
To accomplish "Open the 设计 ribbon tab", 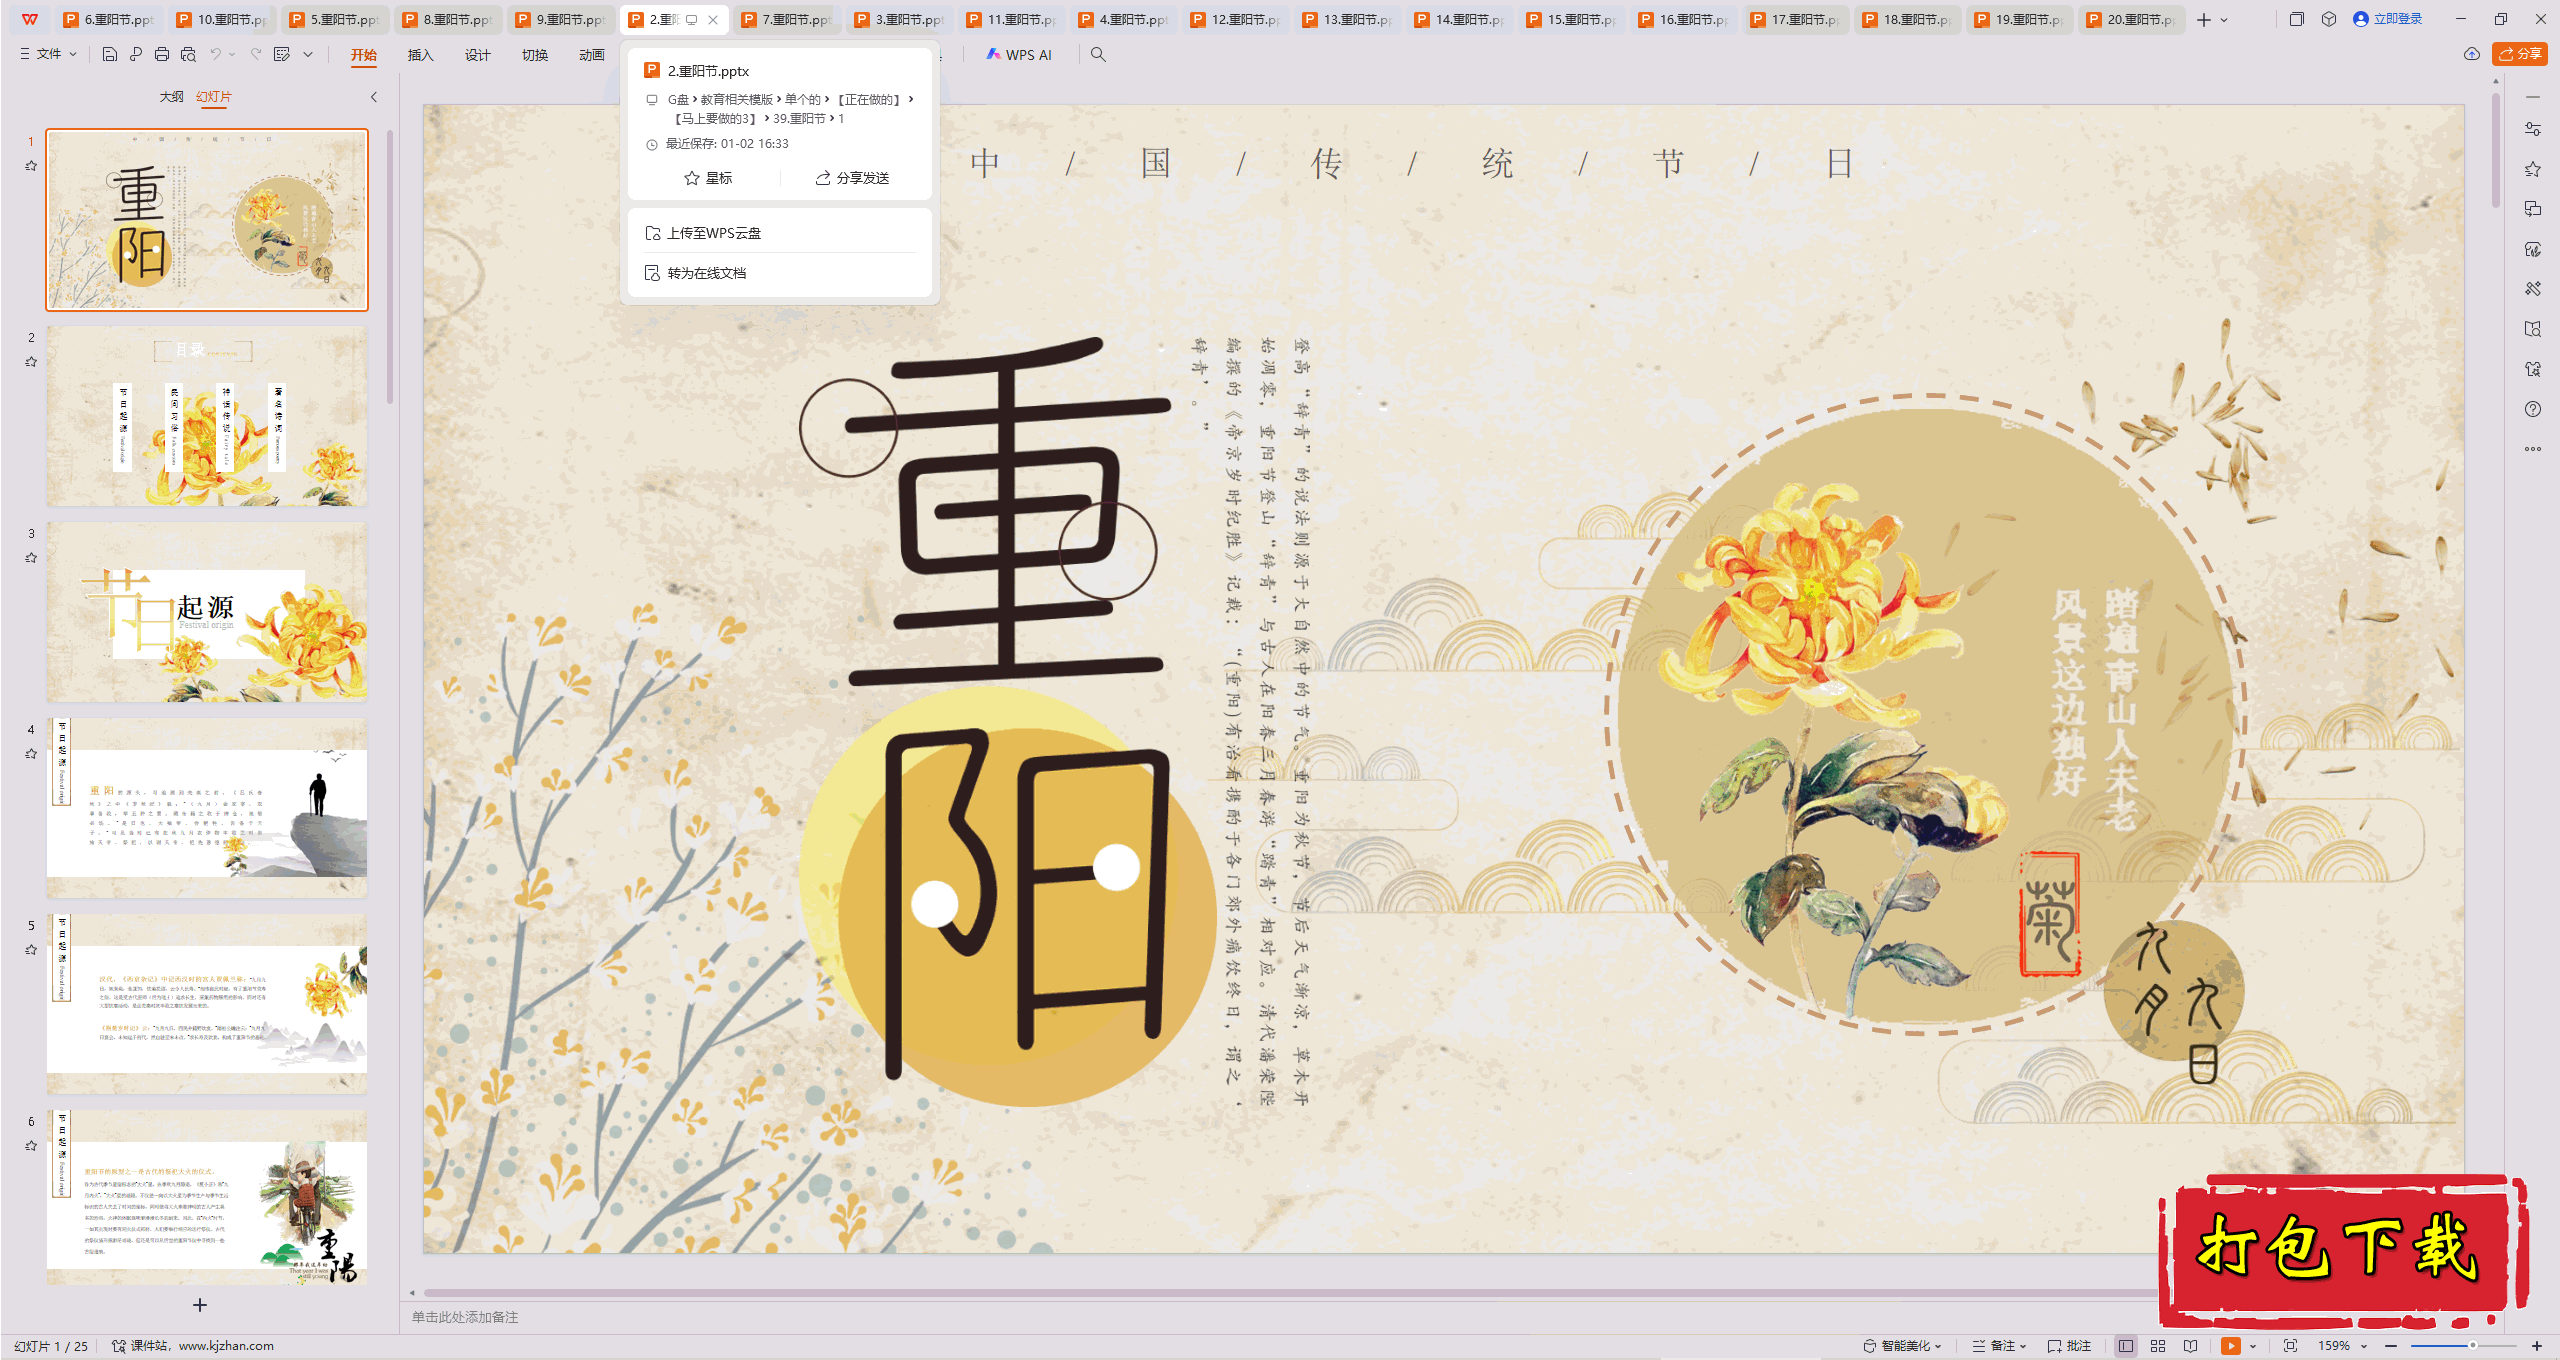I will pyautogui.click(x=478, y=55).
